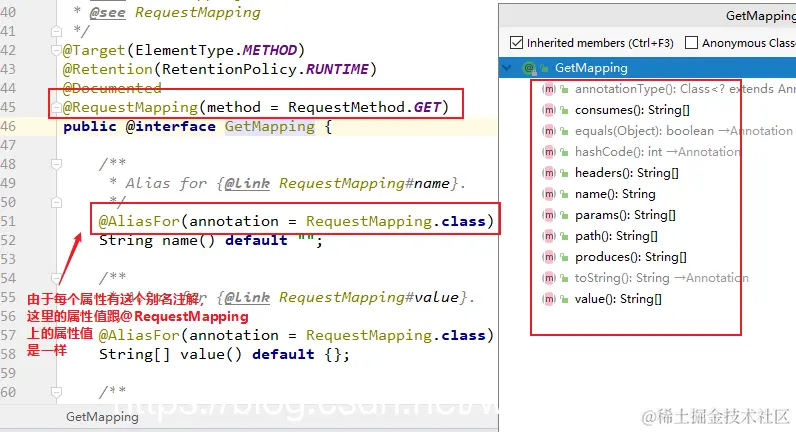The width and height of the screenshot is (796, 432).
Task: Click GetMapping interface name on line 46
Action: [x=270, y=126]
